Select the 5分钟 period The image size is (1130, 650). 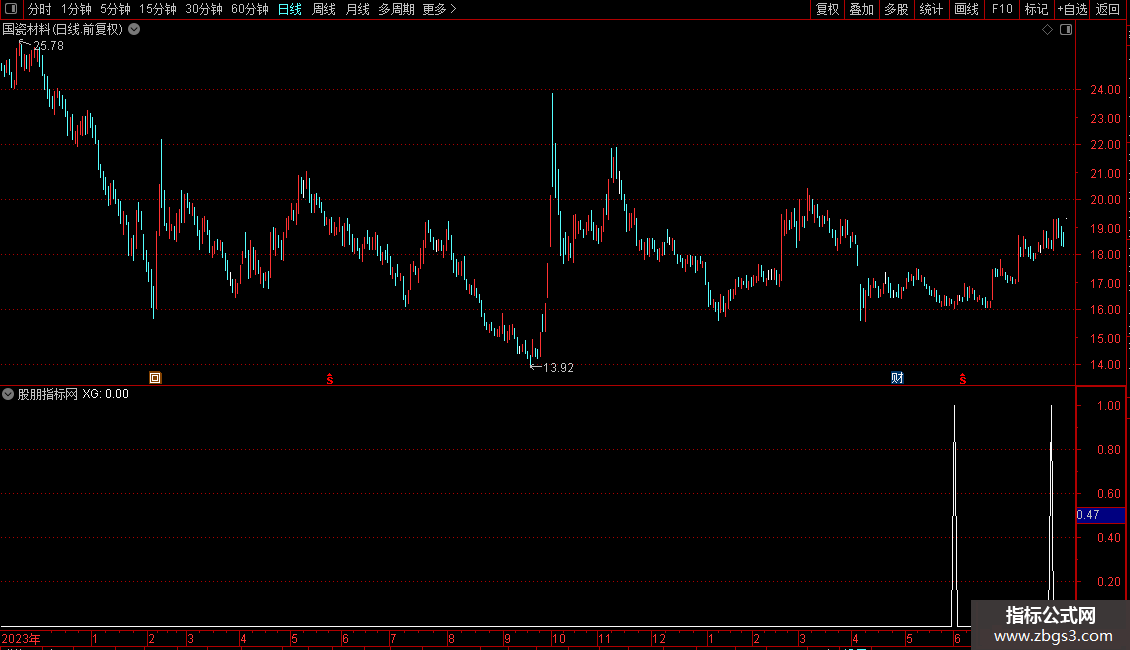(115, 9)
